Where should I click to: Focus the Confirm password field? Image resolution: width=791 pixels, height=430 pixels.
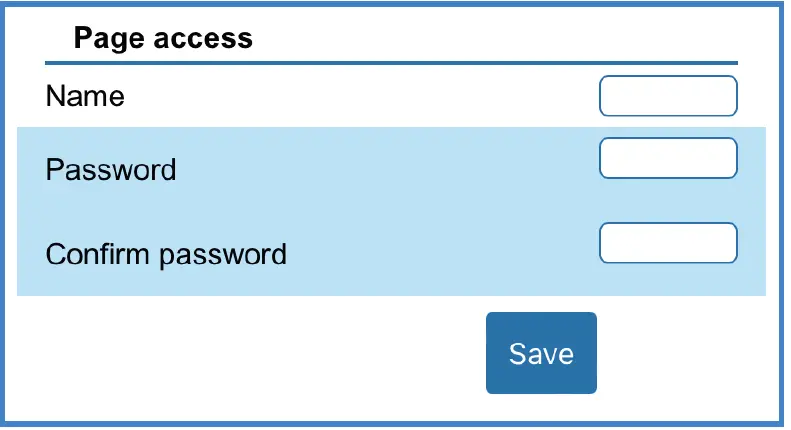668,243
